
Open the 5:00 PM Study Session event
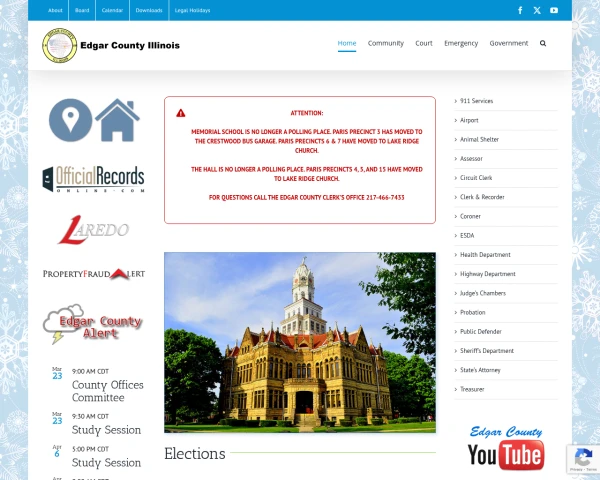(x=106, y=463)
